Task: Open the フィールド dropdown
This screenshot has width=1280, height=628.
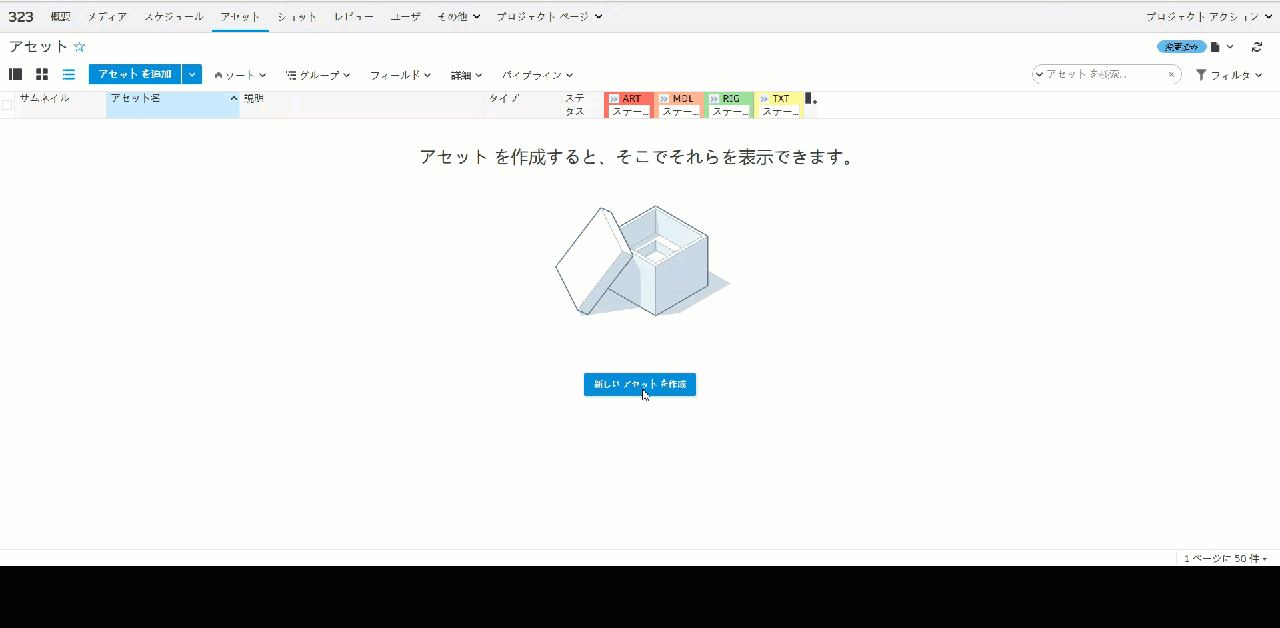Action: point(399,74)
